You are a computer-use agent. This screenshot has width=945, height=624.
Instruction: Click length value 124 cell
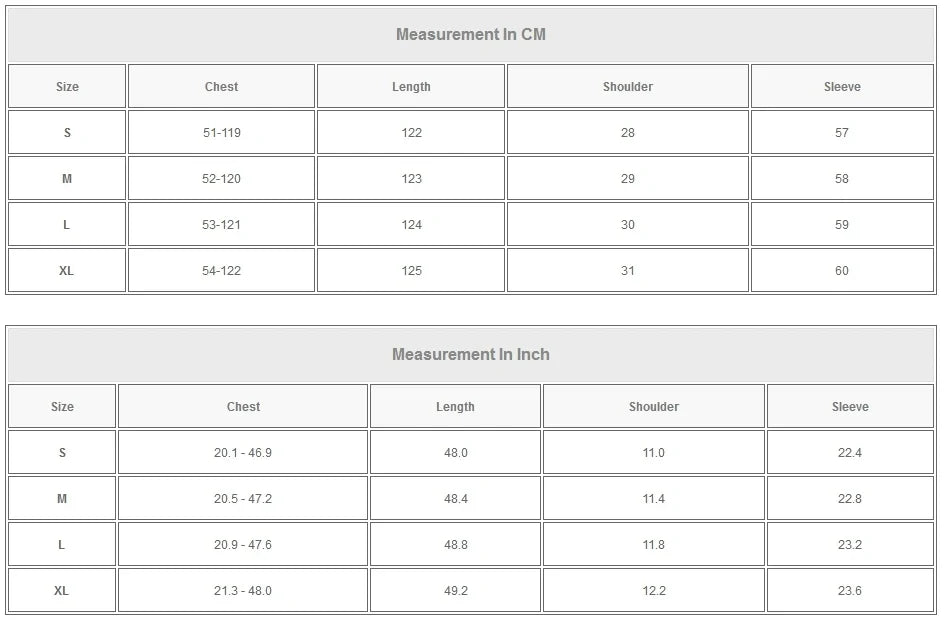tap(411, 225)
